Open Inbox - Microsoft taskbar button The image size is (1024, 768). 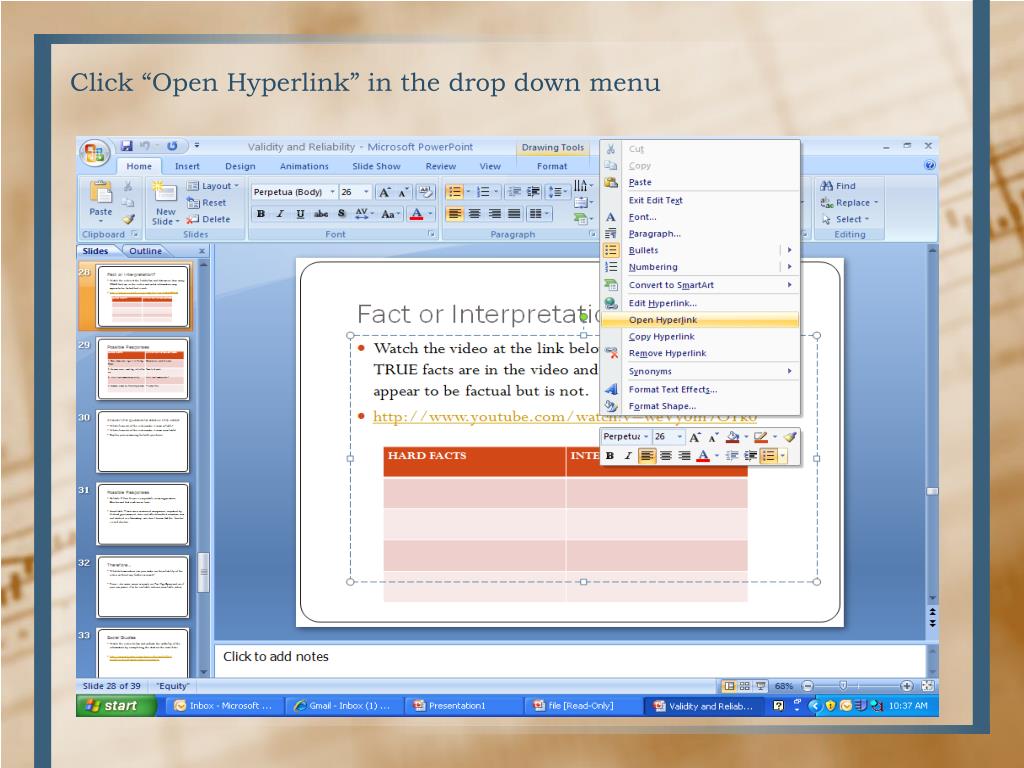point(225,705)
